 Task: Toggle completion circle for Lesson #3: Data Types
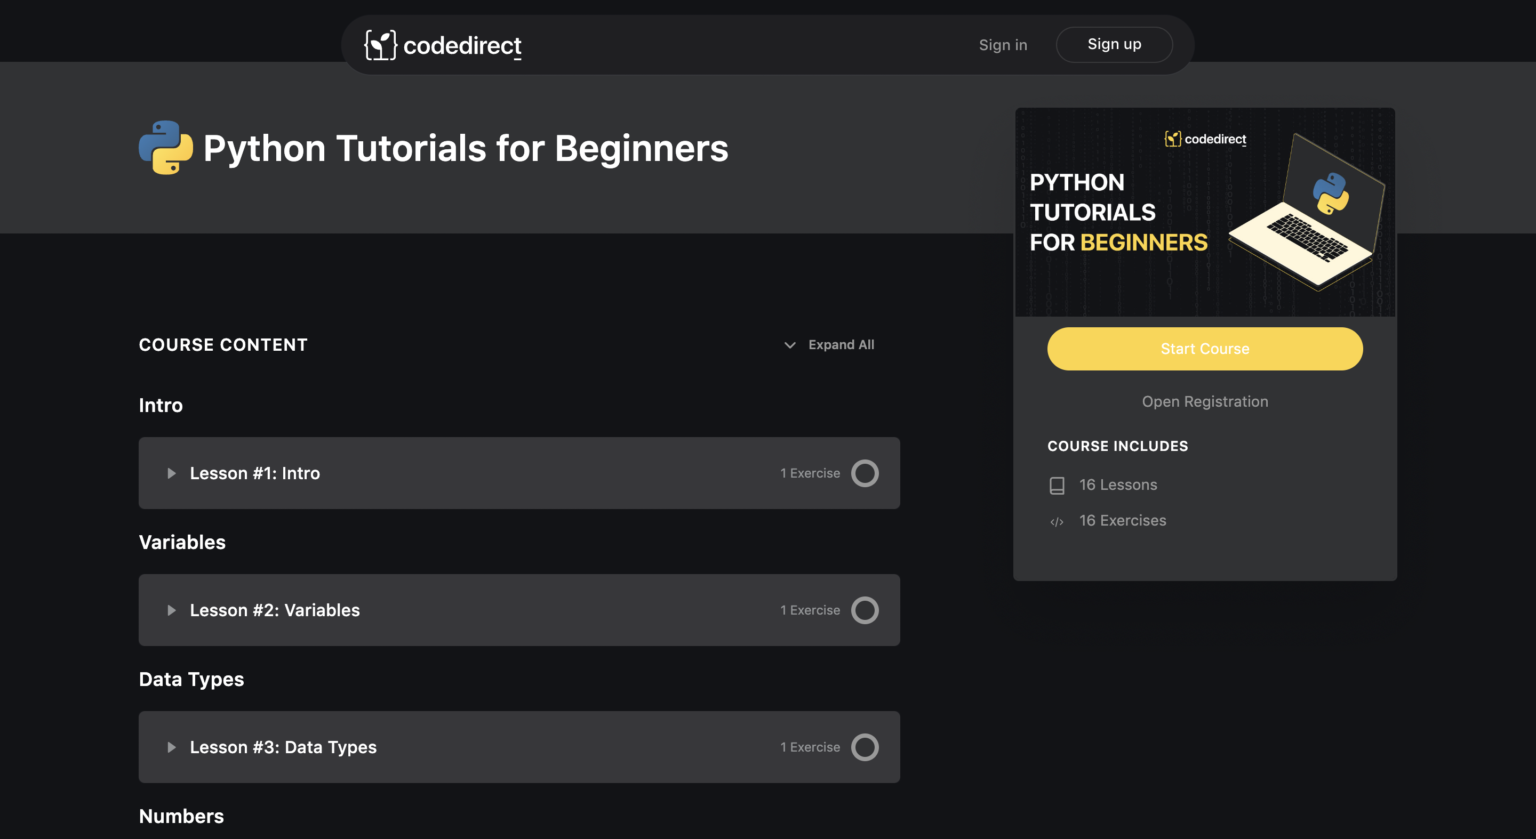tap(865, 747)
